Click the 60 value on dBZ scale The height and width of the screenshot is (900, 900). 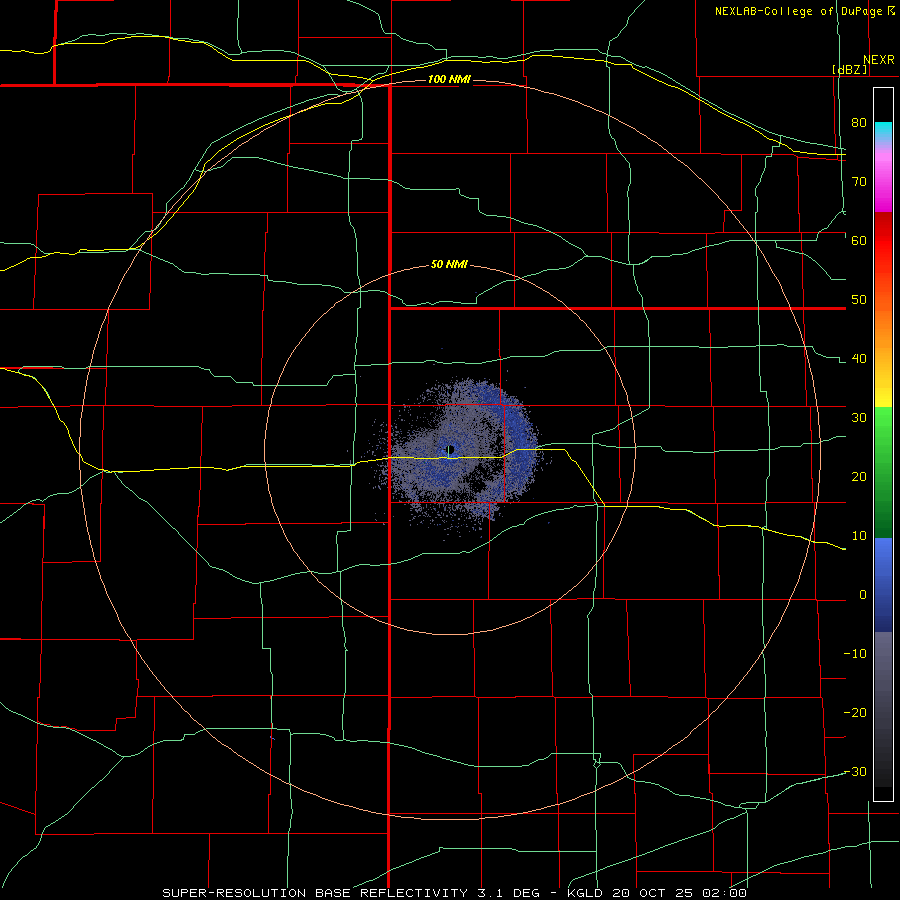point(859,240)
